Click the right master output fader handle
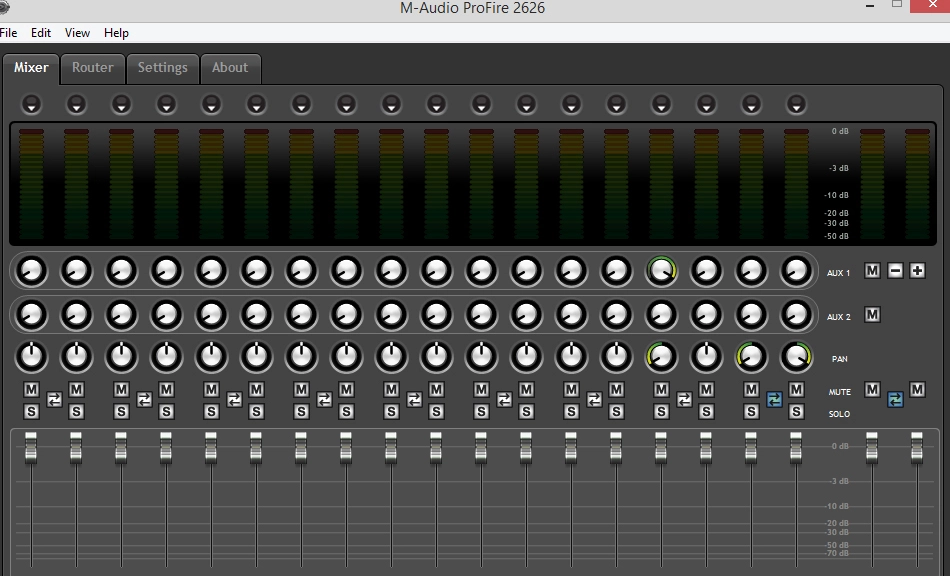Image resolution: width=950 pixels, height=576 pixels. pyautogui.click(x=917, y=448)
